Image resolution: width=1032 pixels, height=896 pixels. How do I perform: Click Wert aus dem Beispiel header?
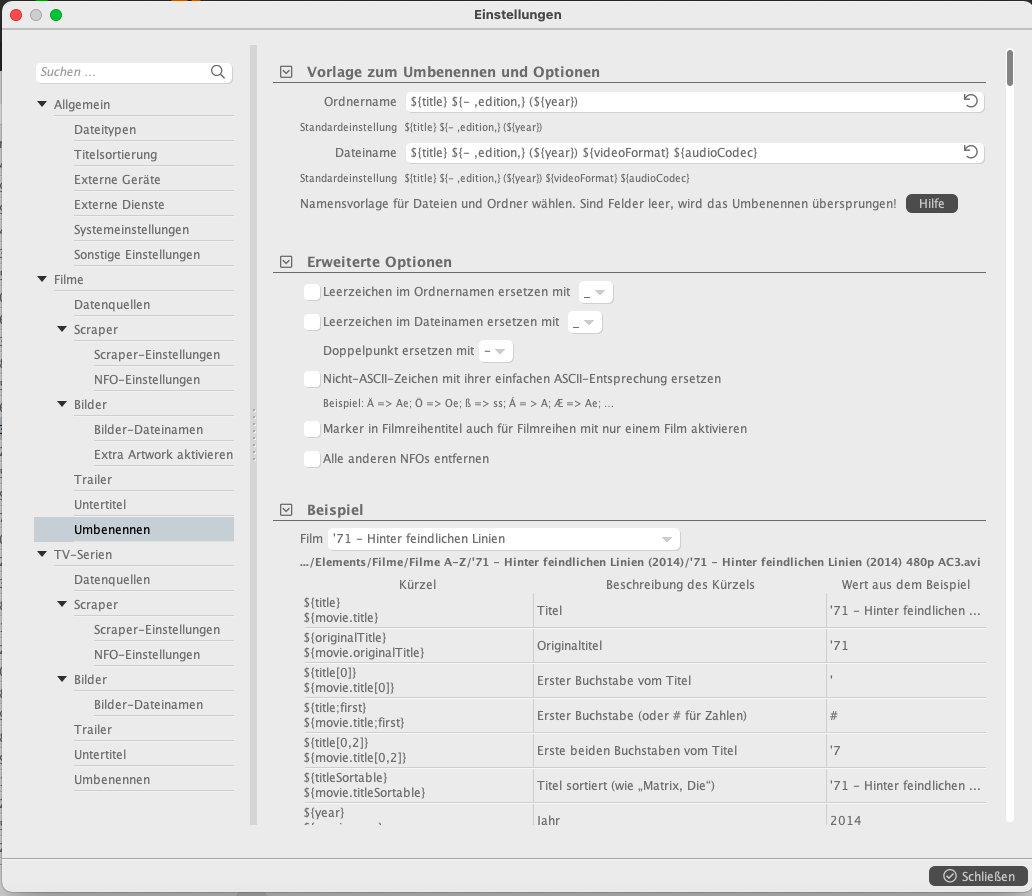pyautogui.click(x=906, y=585)
